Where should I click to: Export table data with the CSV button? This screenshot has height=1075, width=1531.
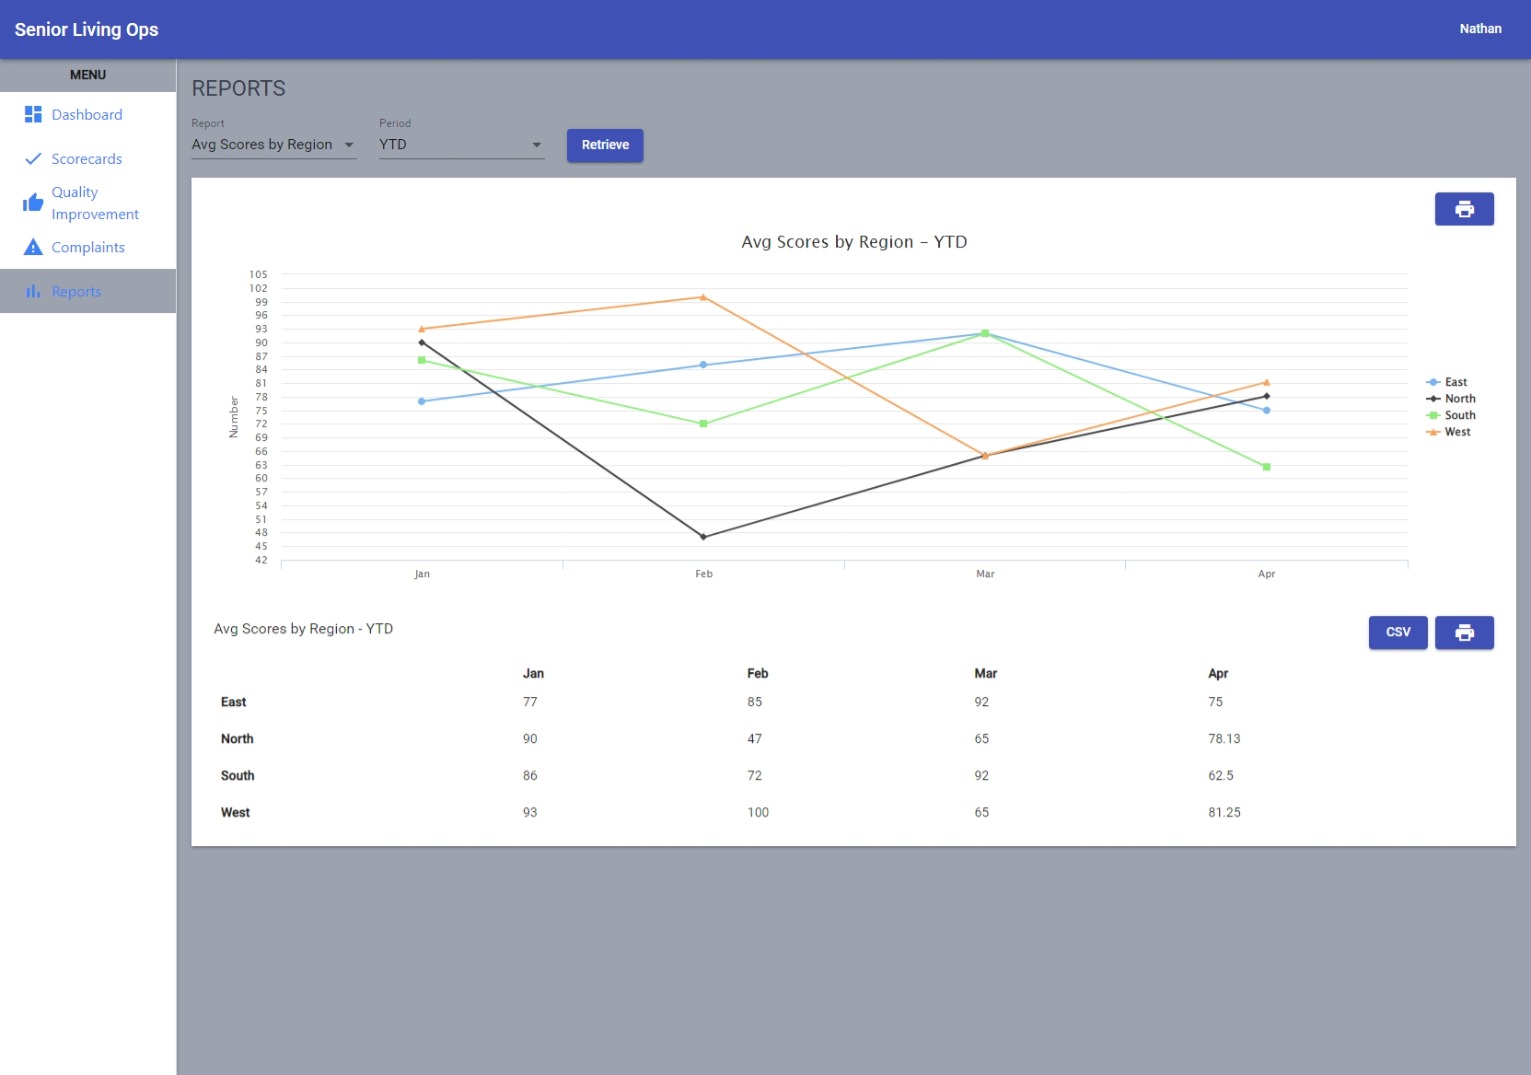(1397, 633)
